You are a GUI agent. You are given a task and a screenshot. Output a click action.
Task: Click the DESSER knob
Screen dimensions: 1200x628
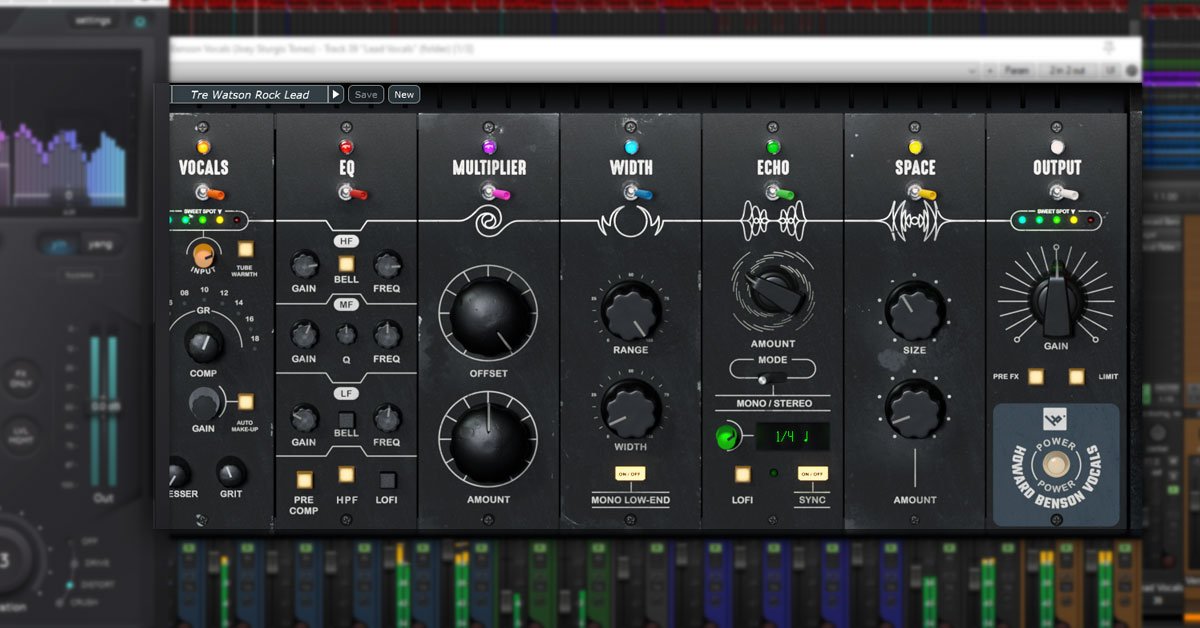[177, 473]
